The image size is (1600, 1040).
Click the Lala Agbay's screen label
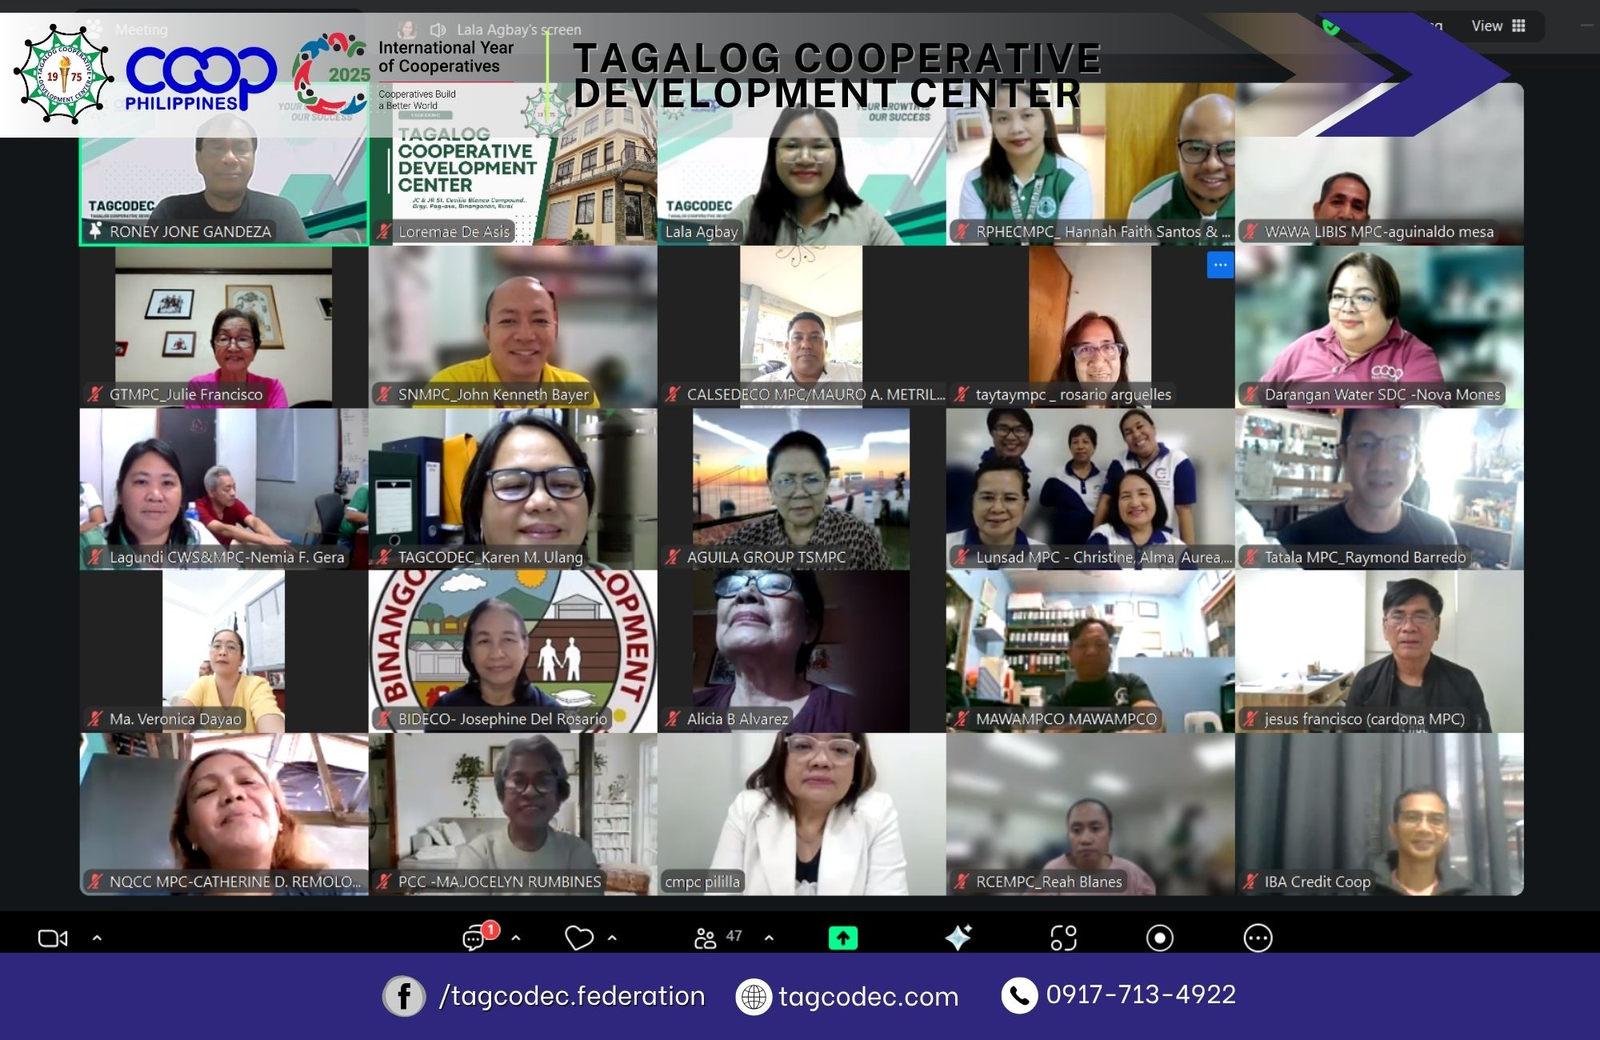pyautogui.click(x=518, y=30)
